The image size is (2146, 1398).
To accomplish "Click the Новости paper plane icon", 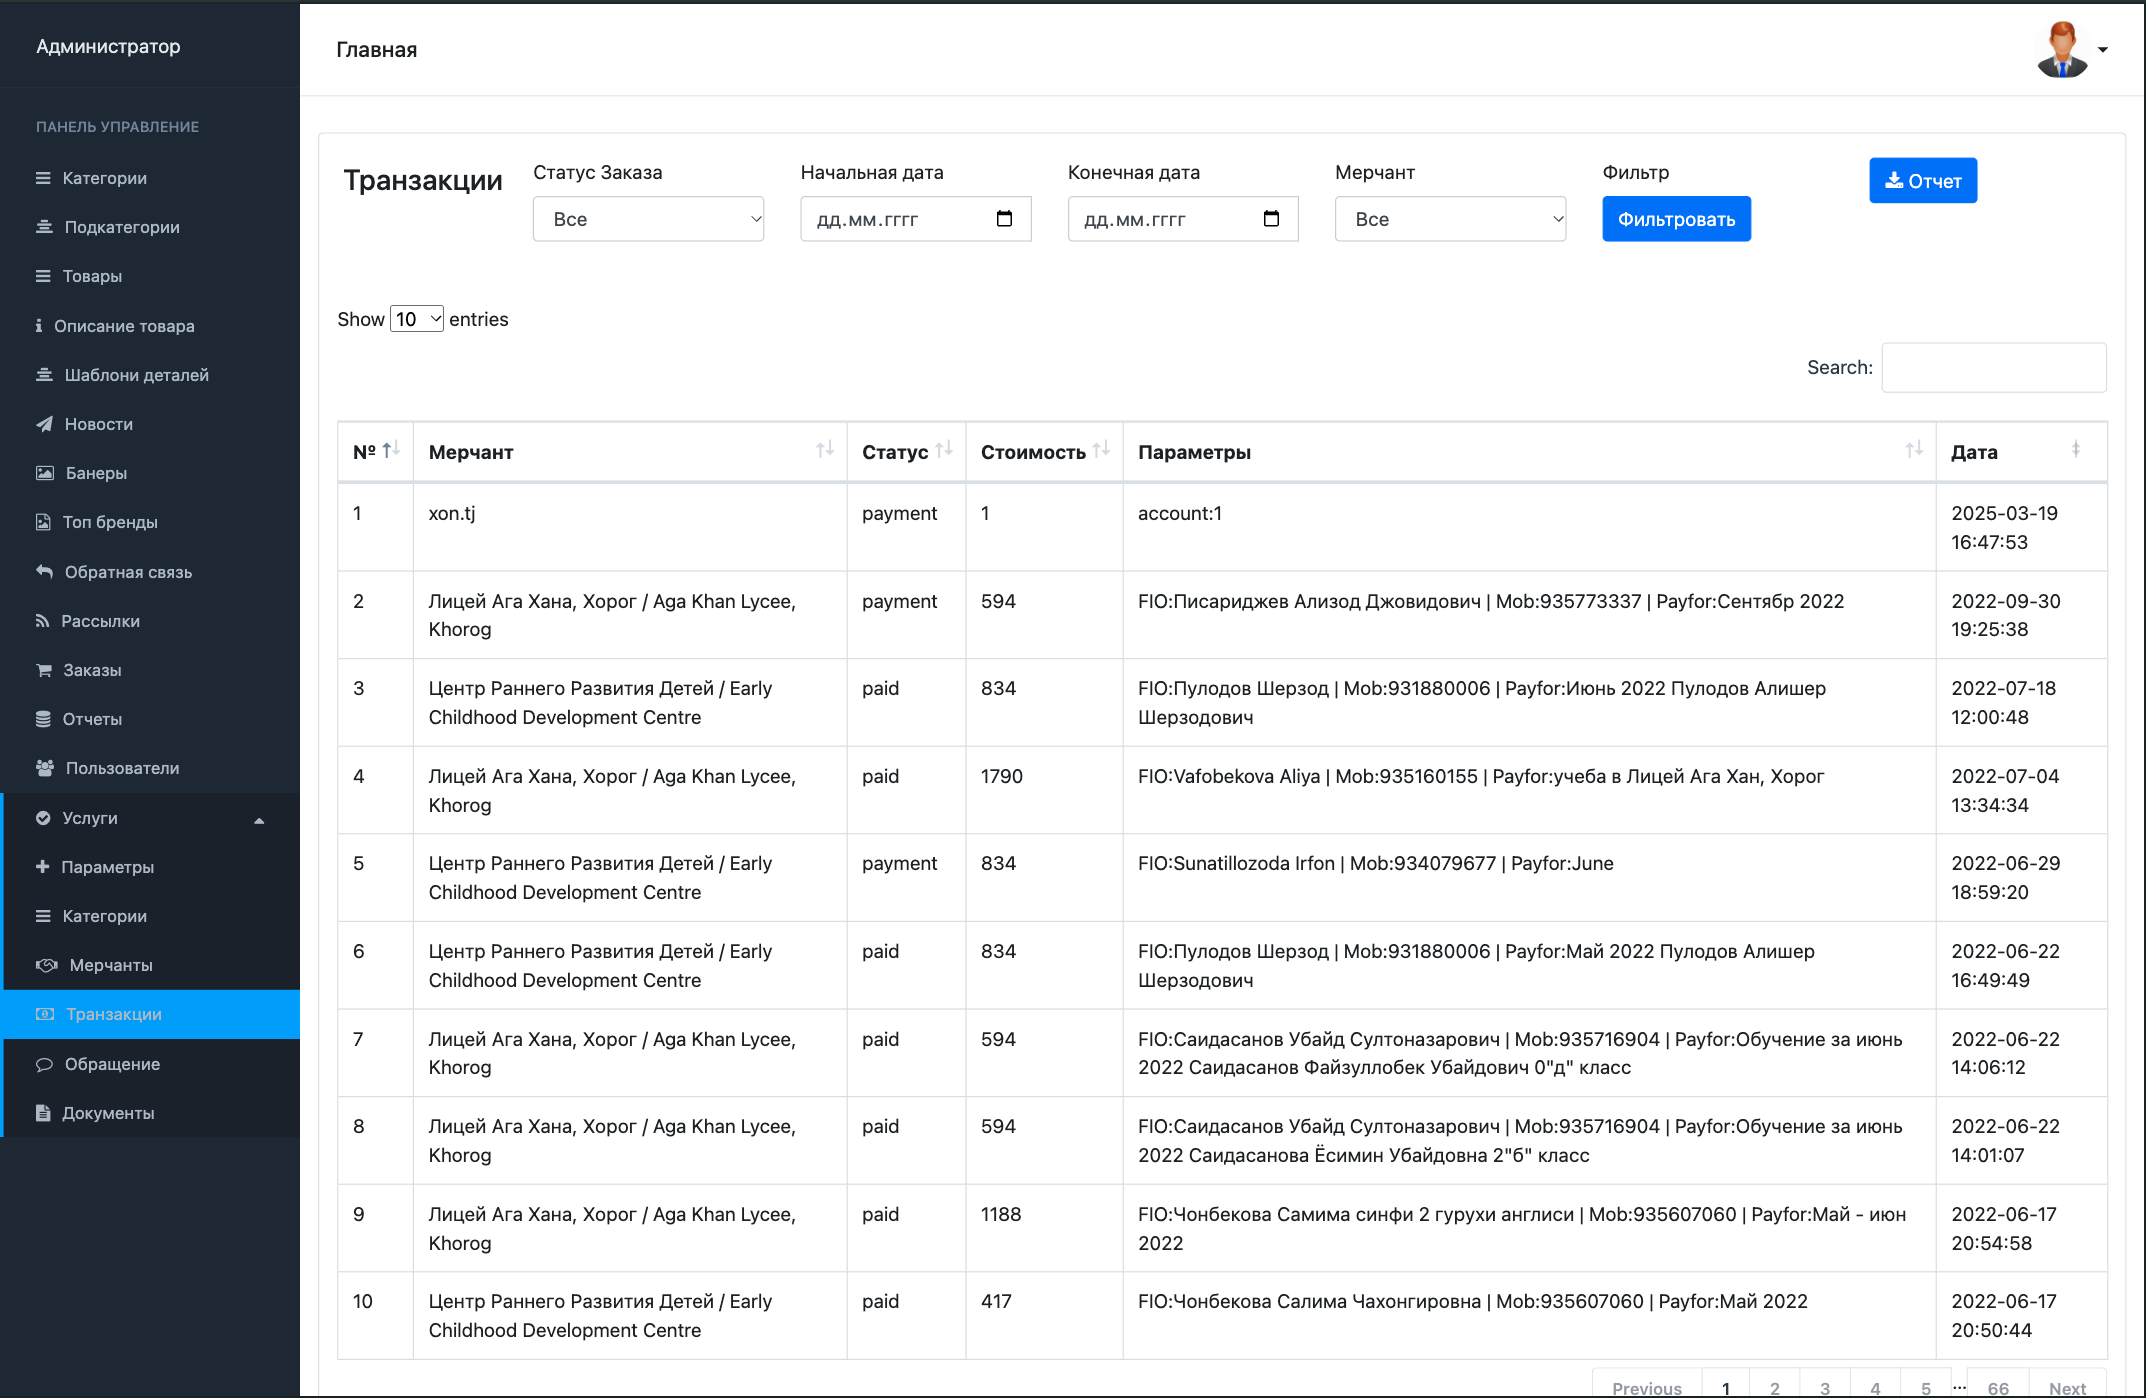I will [44, 424].
